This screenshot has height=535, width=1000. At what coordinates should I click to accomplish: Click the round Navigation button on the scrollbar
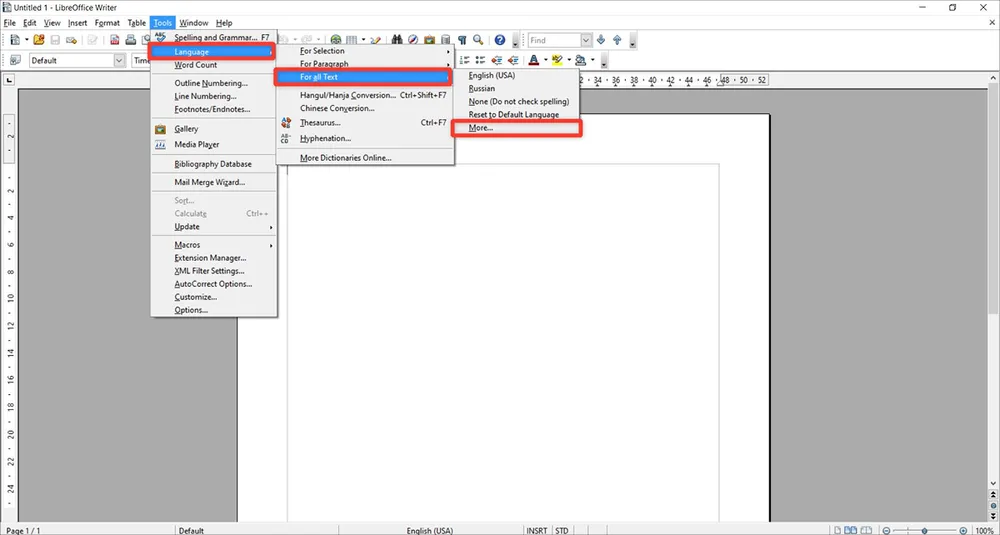click(993, 505)
